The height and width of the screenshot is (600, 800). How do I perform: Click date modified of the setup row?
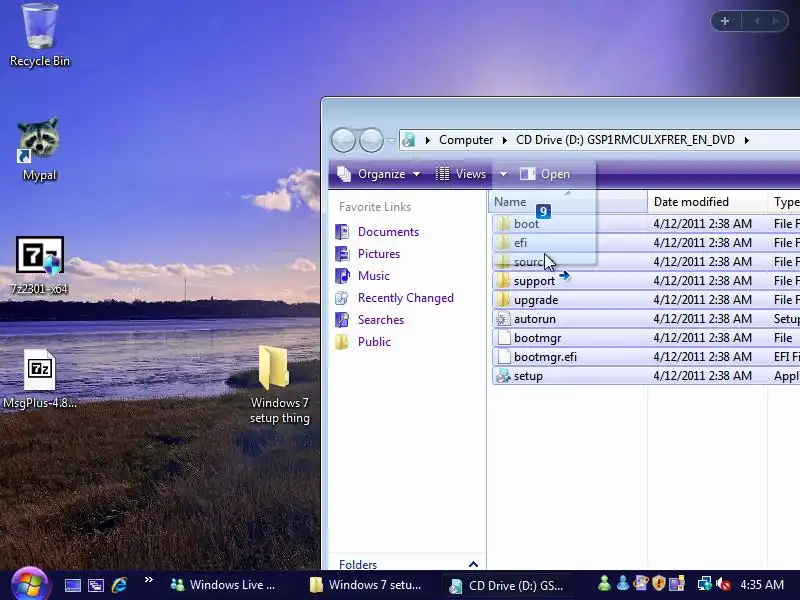(x=703, y=376)
